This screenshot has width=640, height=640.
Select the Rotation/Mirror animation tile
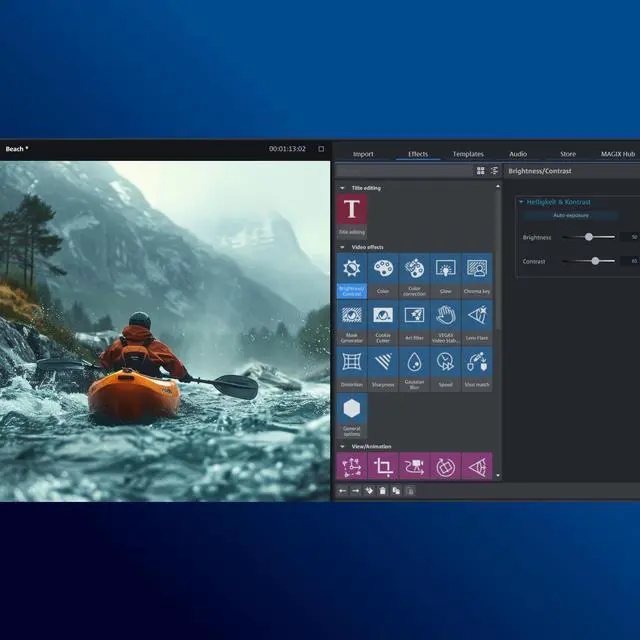[x=445, y=466]
